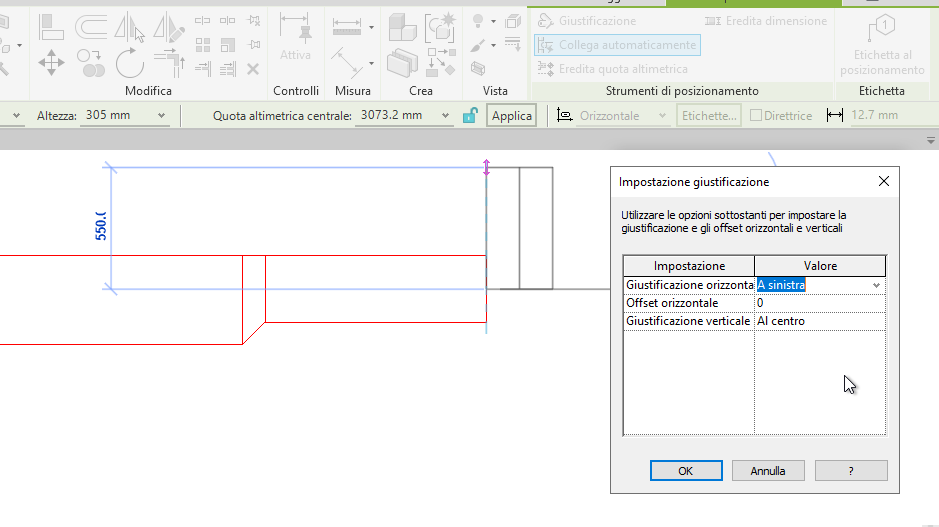Collapse the ribbon panel arrow at right

point(931,141)
